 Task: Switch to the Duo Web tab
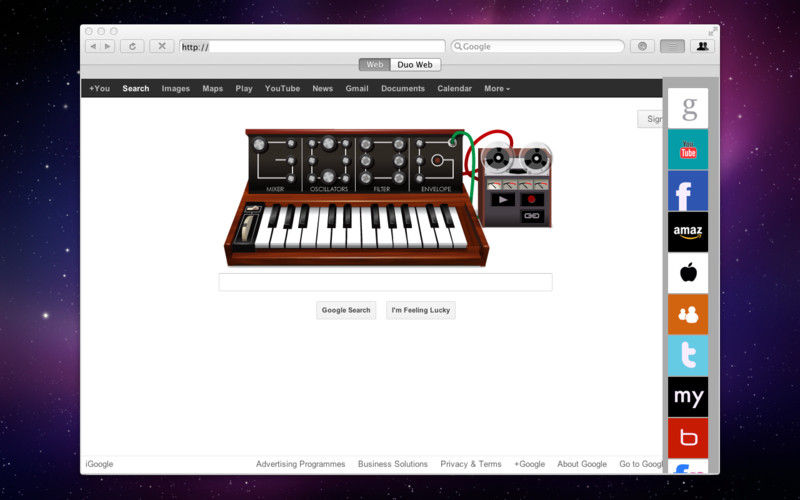[415, 65]
